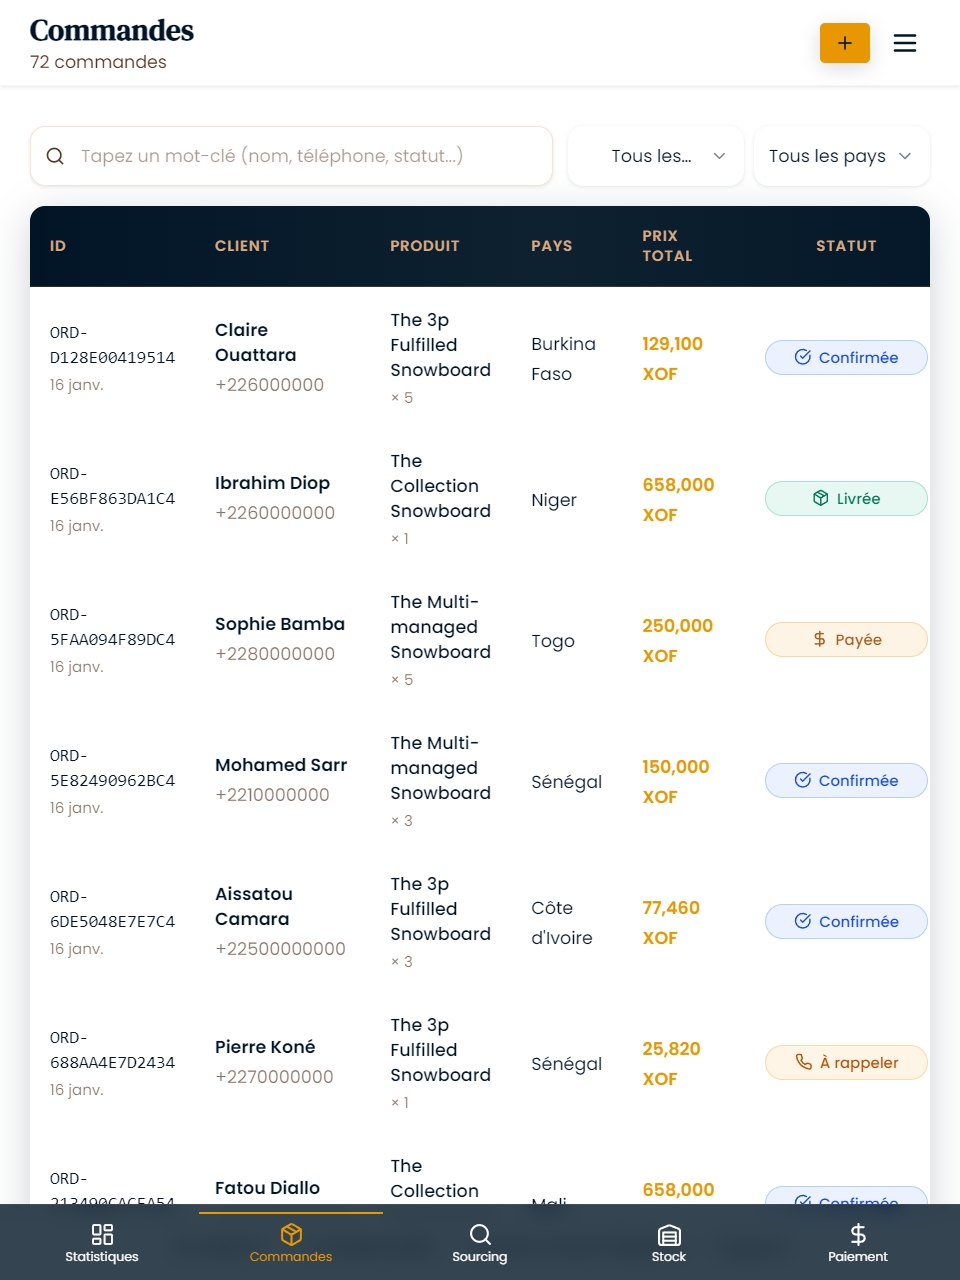Click the PRIX TOTAL column header
The image size is (960, 1280).
click(x=667, y=246)
